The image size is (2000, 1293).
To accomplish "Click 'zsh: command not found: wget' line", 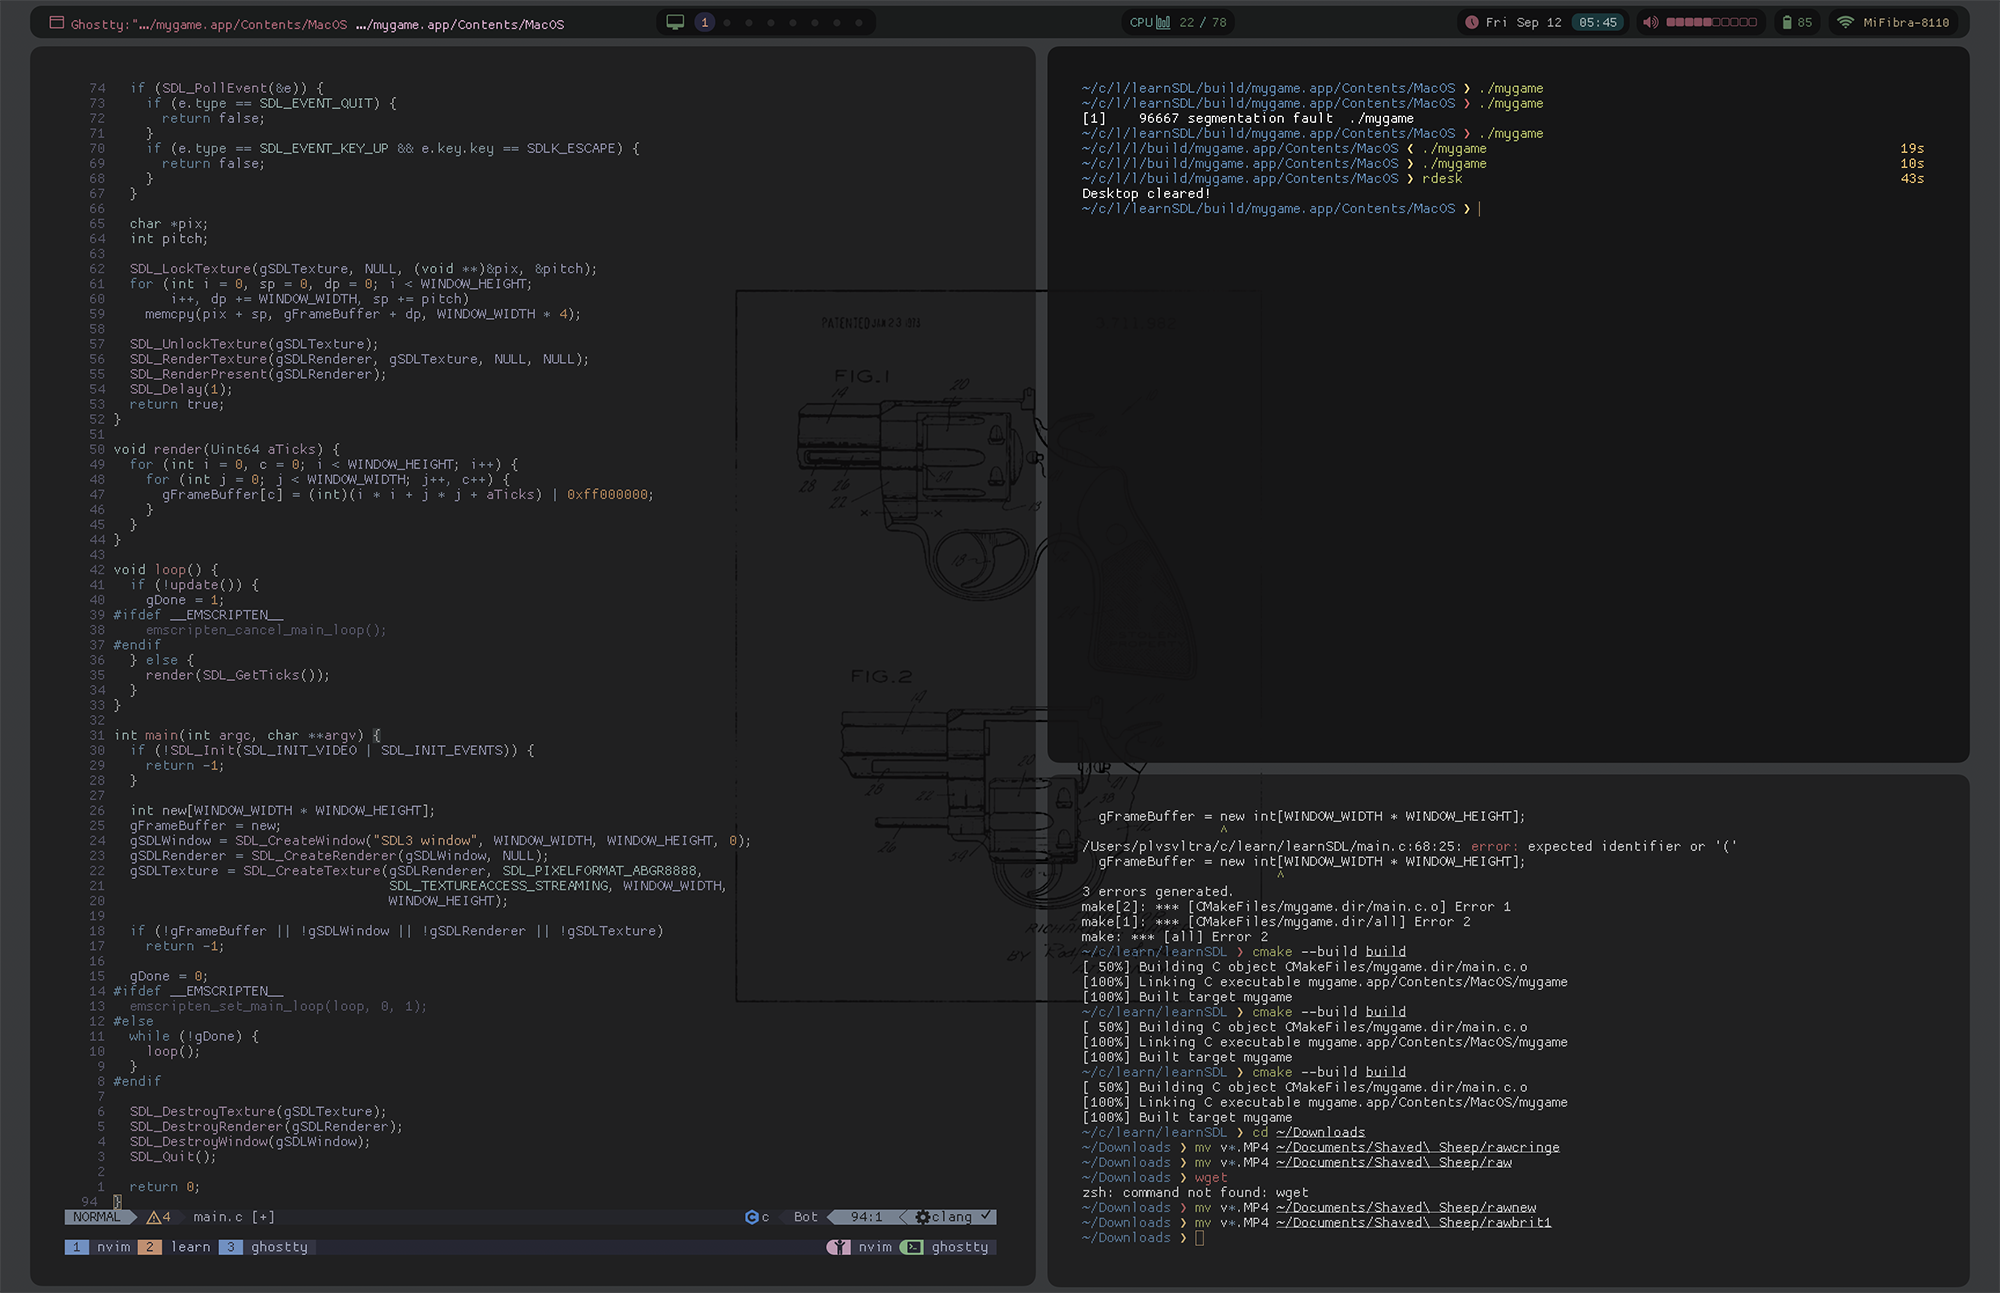I will pos(1195,1193).
